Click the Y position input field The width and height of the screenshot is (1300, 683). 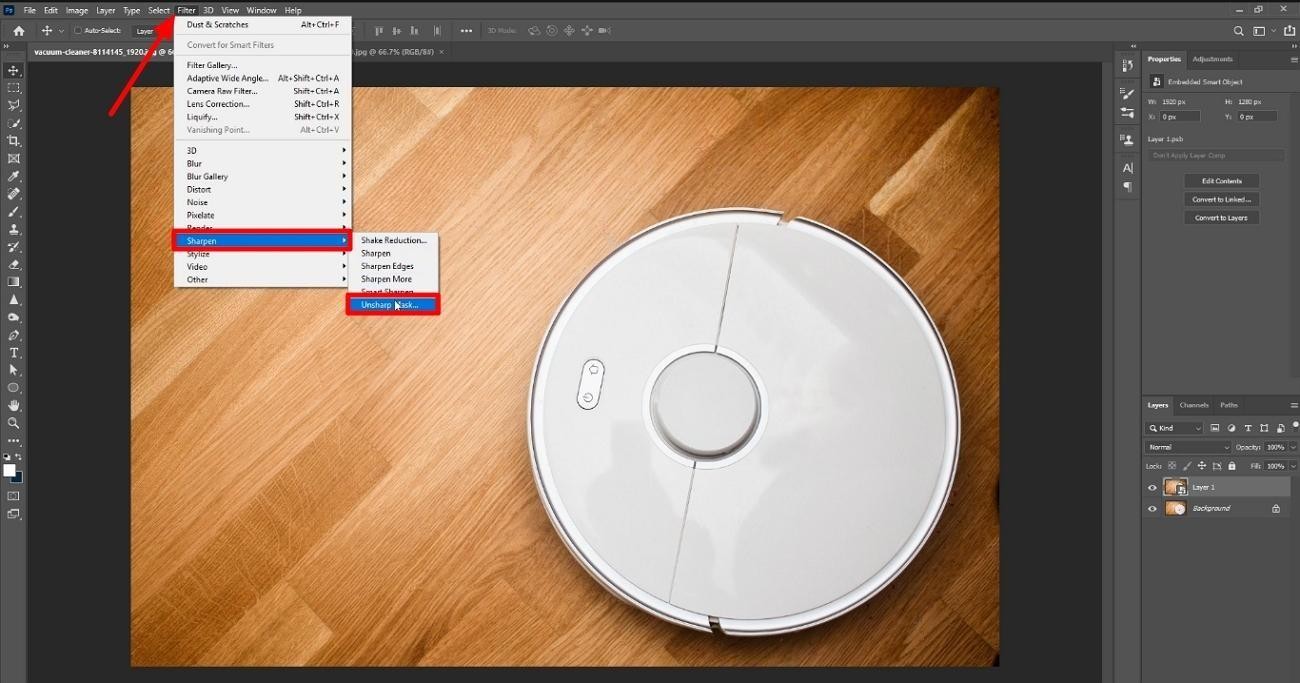pos(1257,117)
